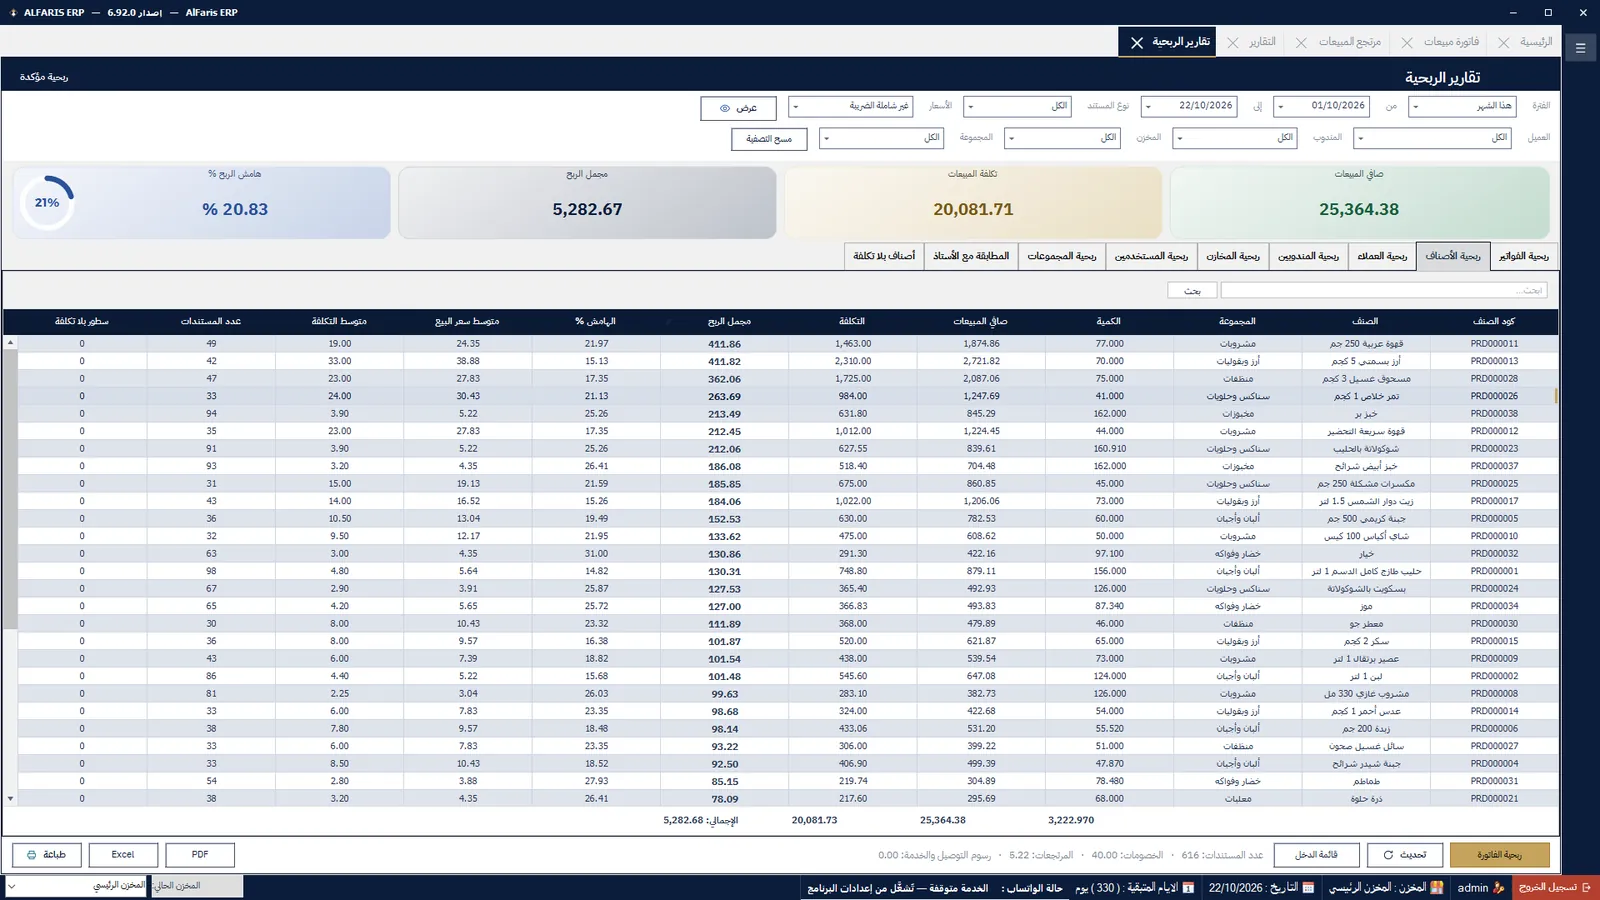Open the from-date picker 01/10/2026

tap(1321, 106)
